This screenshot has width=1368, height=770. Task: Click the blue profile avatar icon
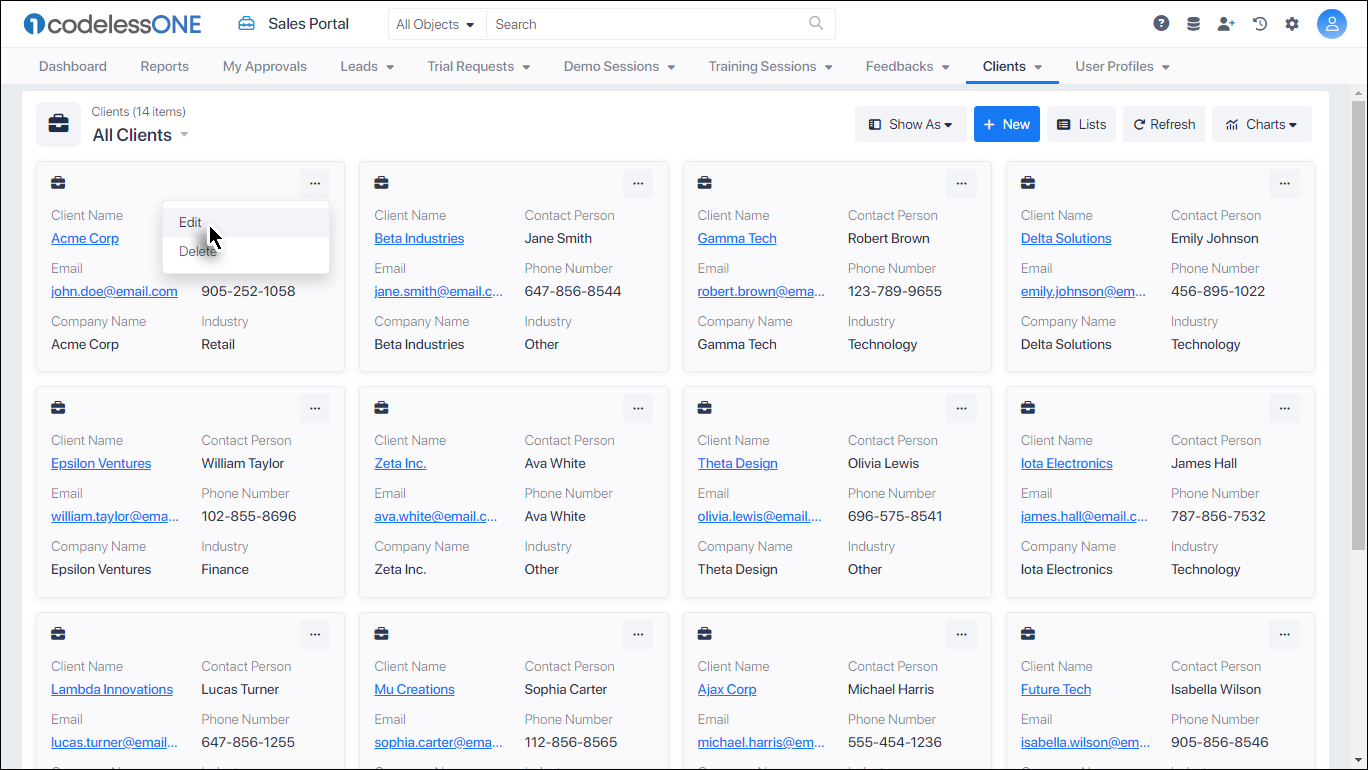(1332, 22)
